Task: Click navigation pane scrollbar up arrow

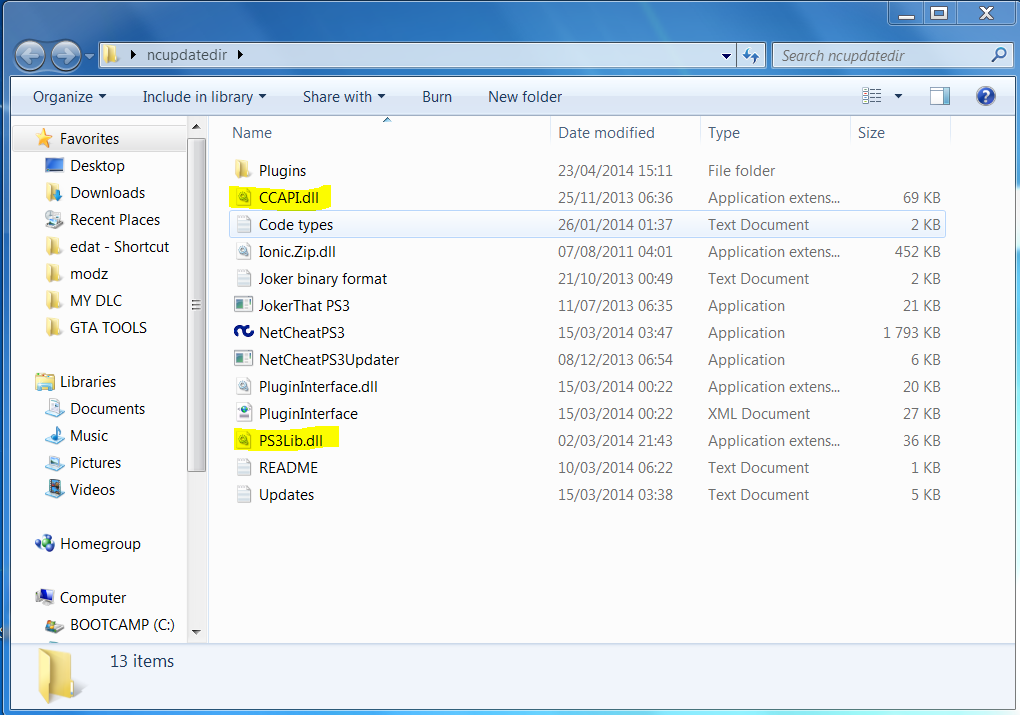Action: [x=196, y=126]
